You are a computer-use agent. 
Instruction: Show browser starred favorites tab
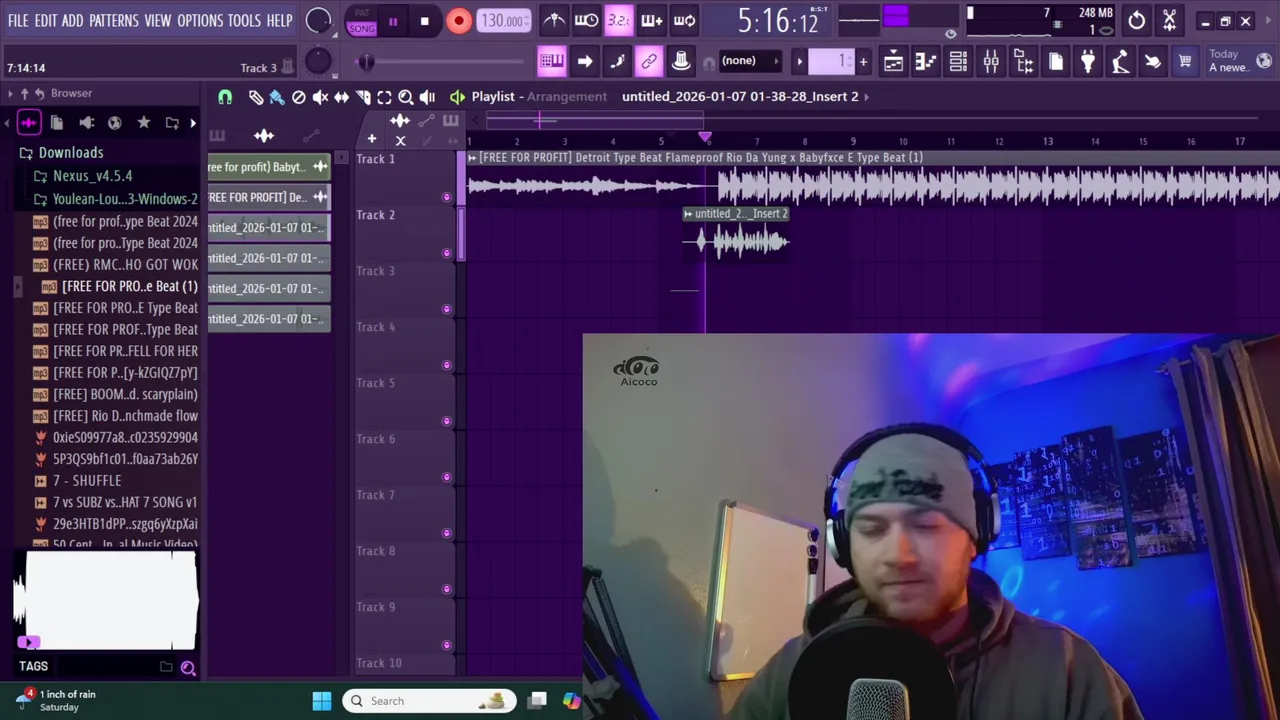tap(144, 123)
